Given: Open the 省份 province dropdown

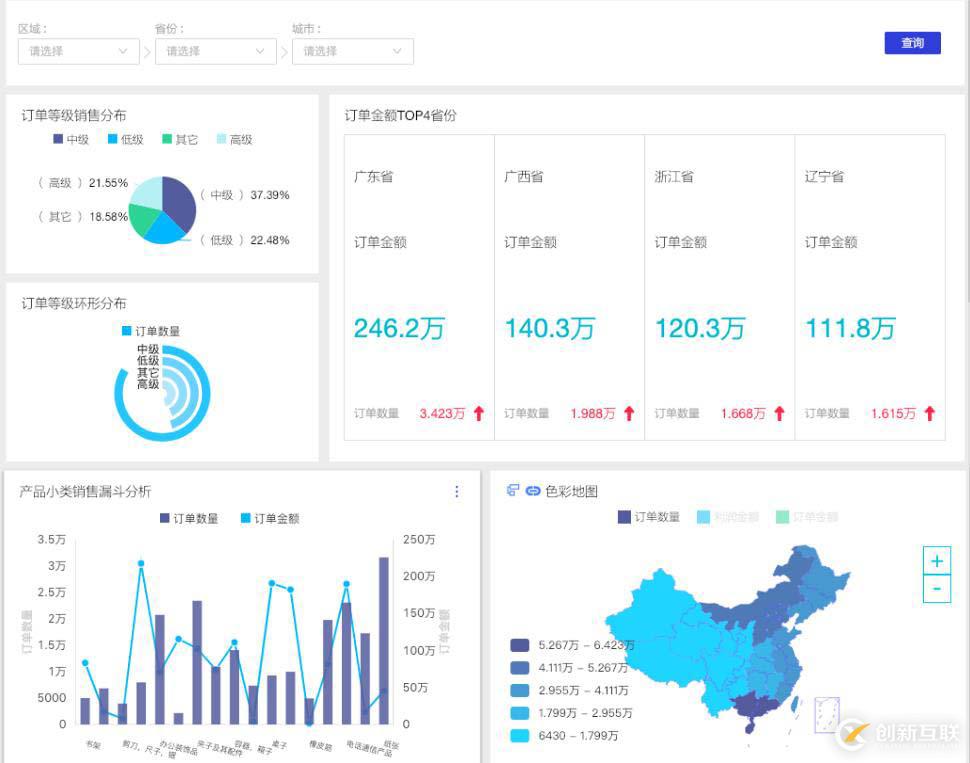Looking at the screenshot, I should pyautogui.click(x=215, y=51).
